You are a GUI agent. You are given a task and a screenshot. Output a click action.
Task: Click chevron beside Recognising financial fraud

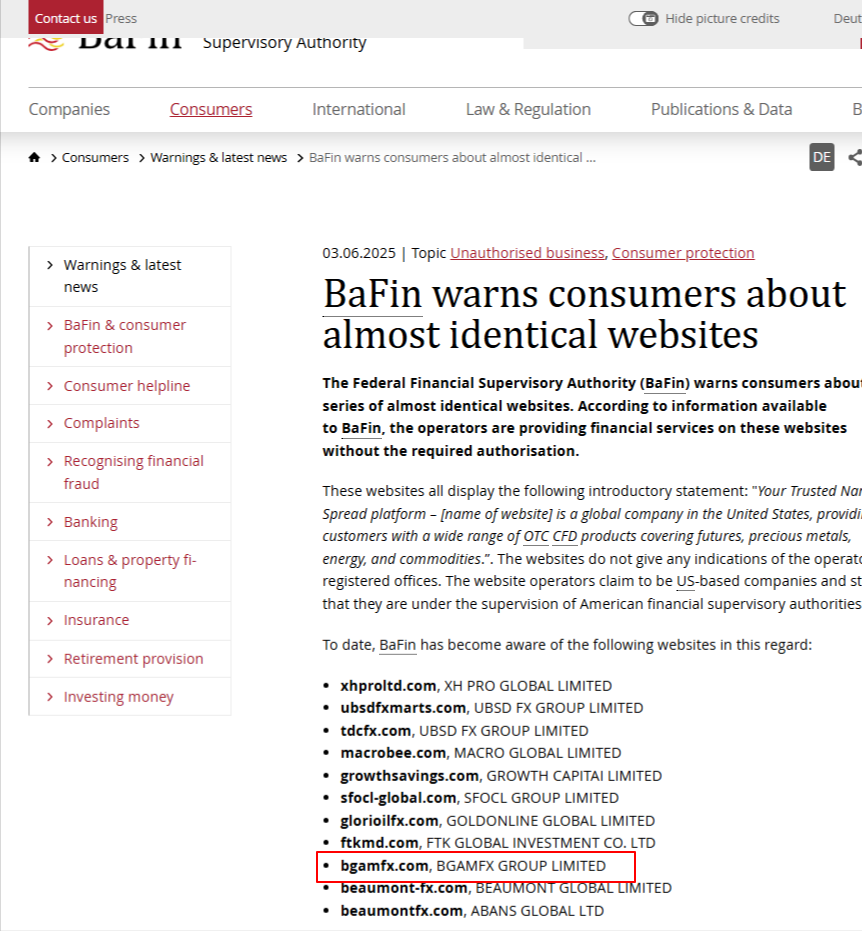click(x=50, y=461)
